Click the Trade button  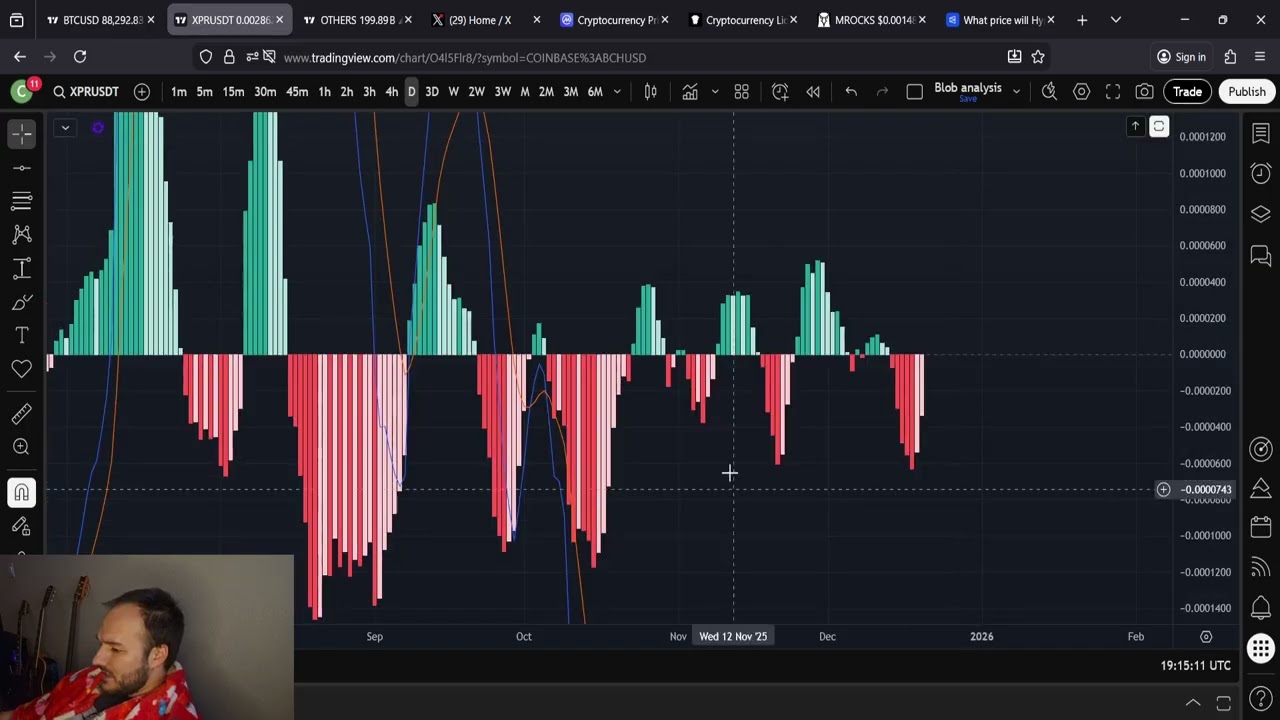[x=1187, y=92]
